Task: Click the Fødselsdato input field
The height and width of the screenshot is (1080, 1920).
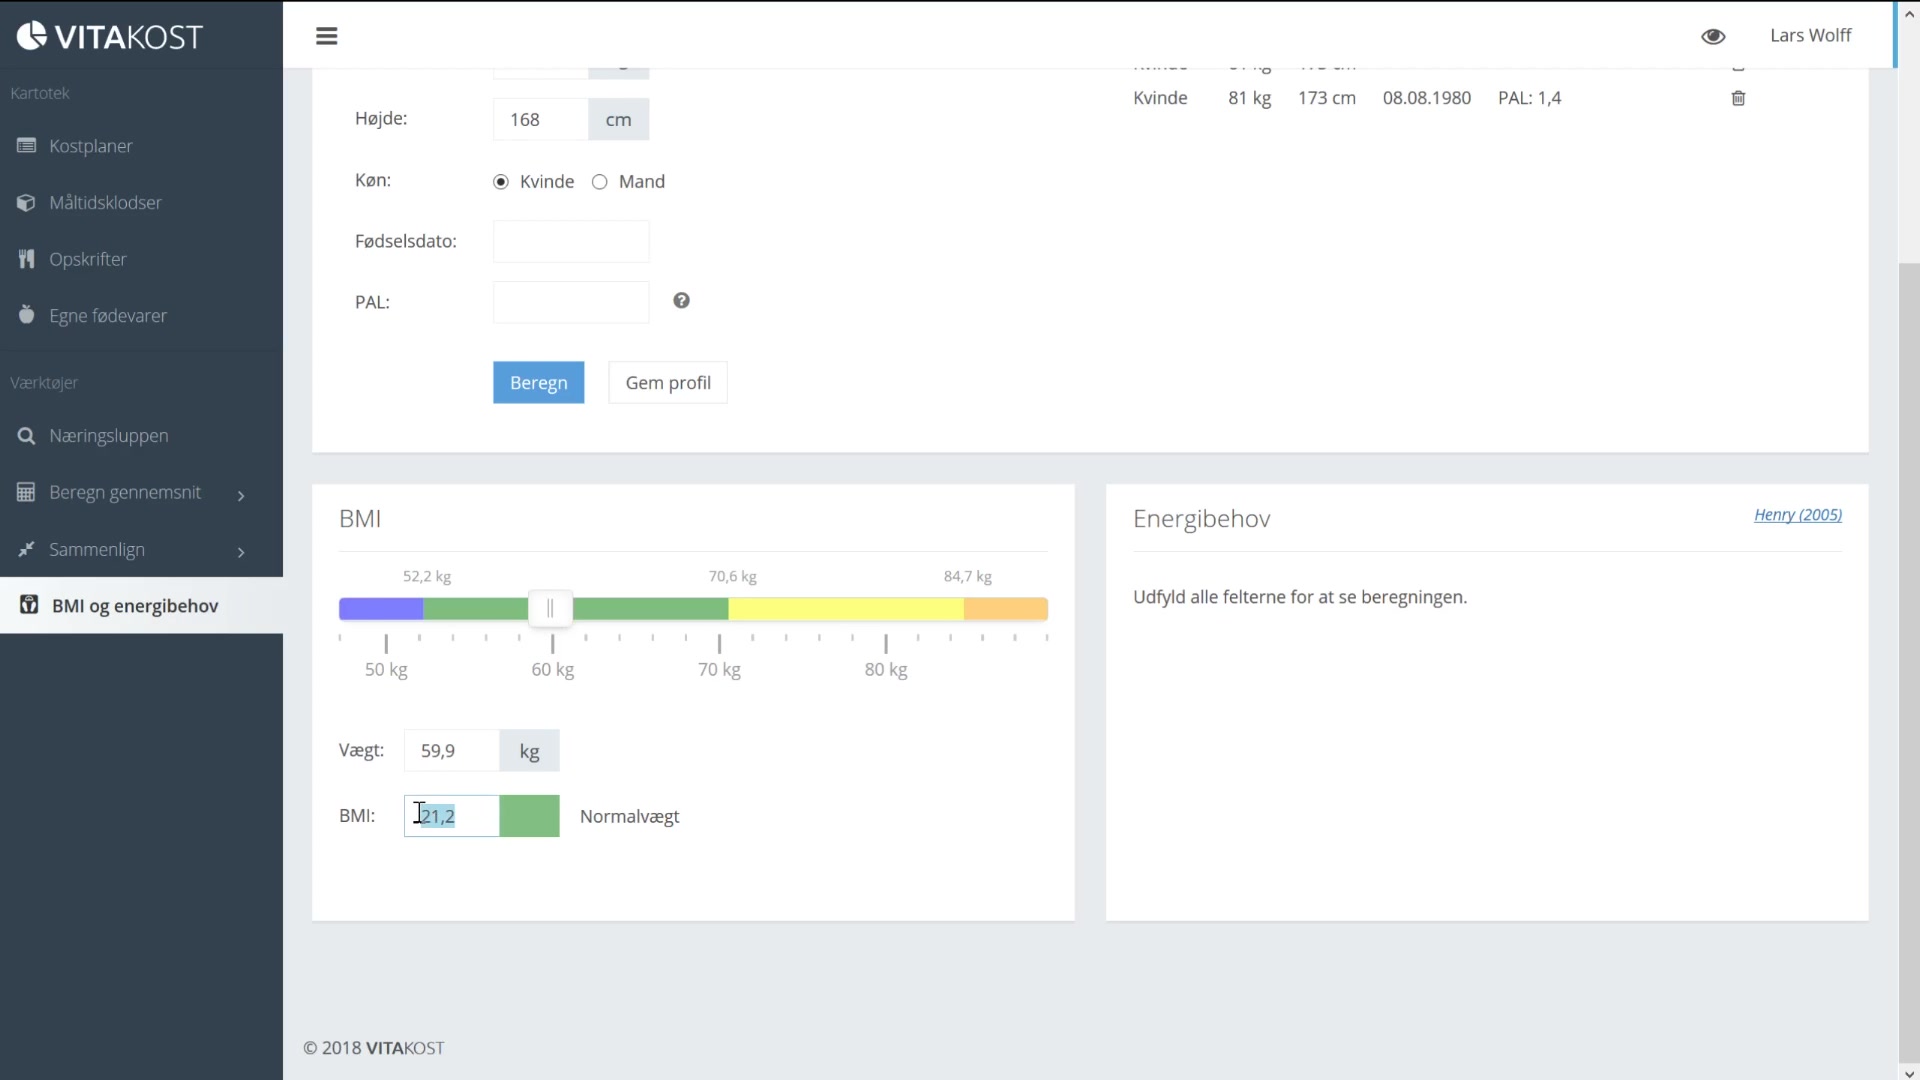Action: 571,242
